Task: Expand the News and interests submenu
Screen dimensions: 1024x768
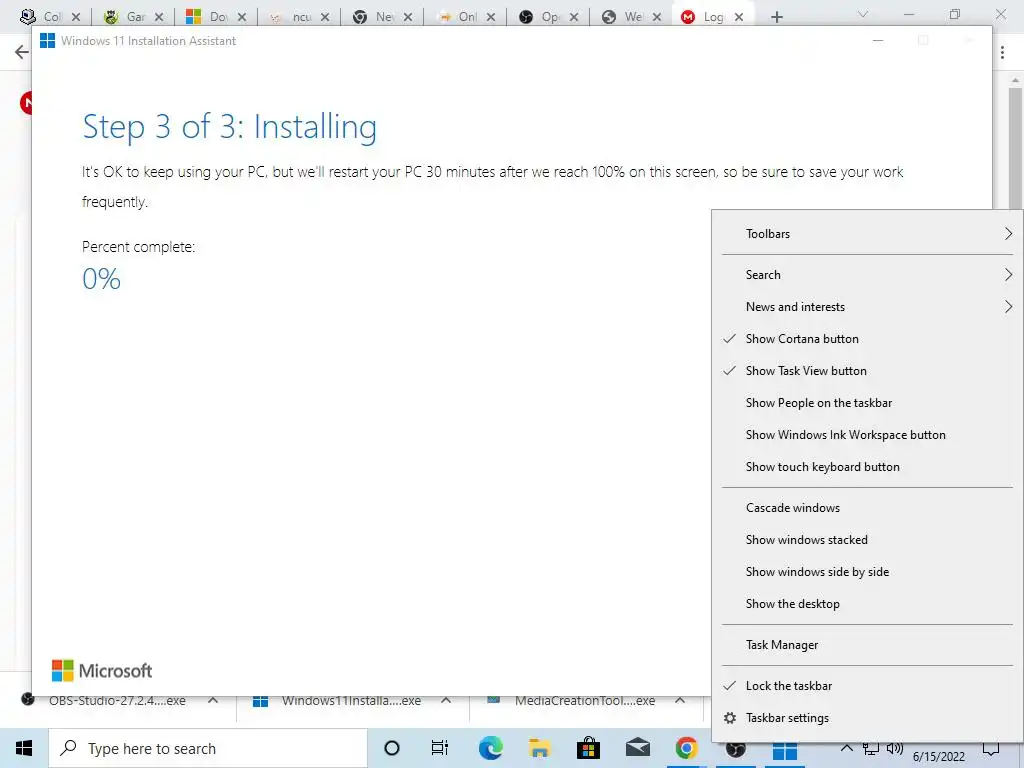Action: tap(867, 307)
